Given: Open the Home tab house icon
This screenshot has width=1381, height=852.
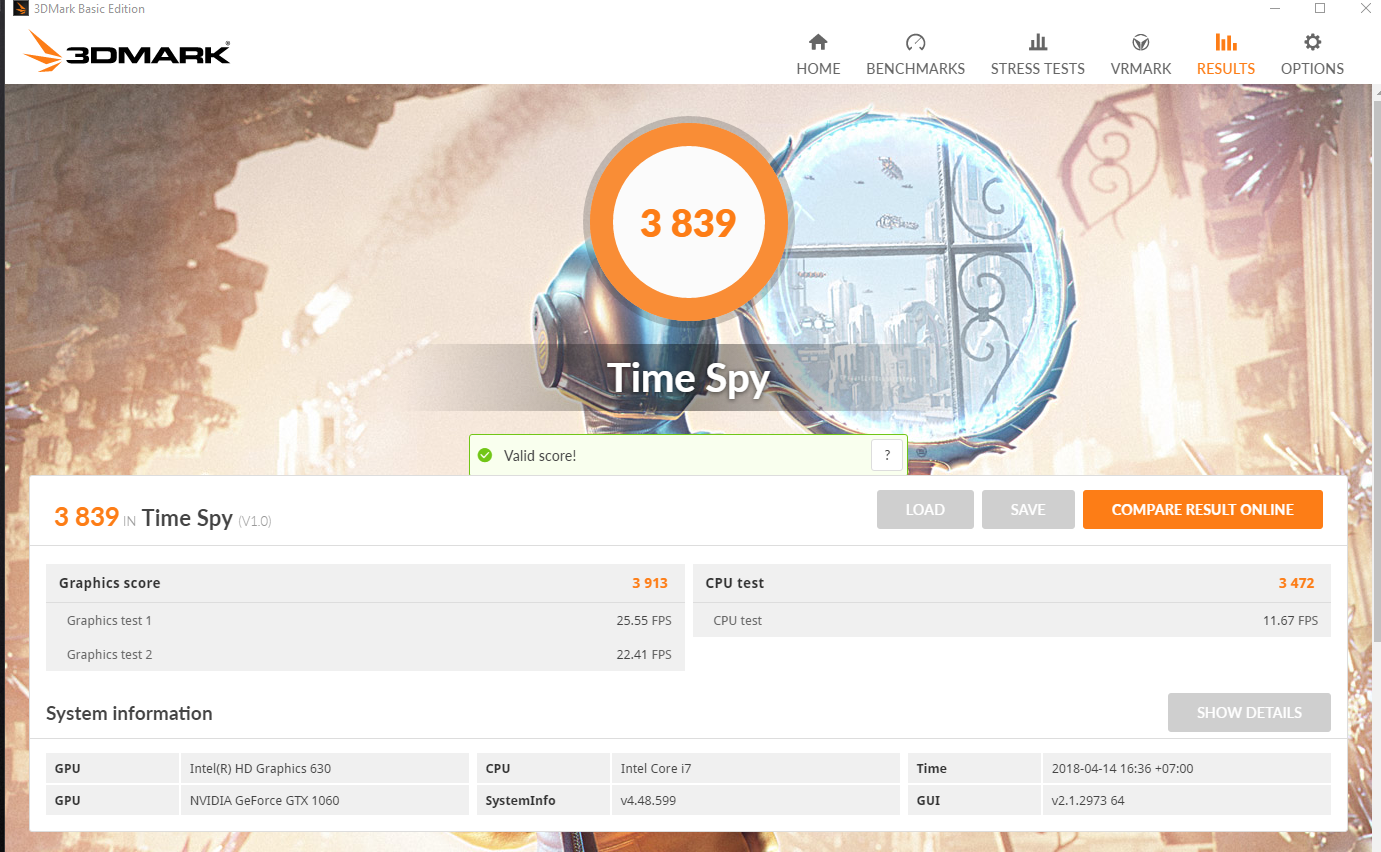Looking at the screenshot, I should coord(818,42).
